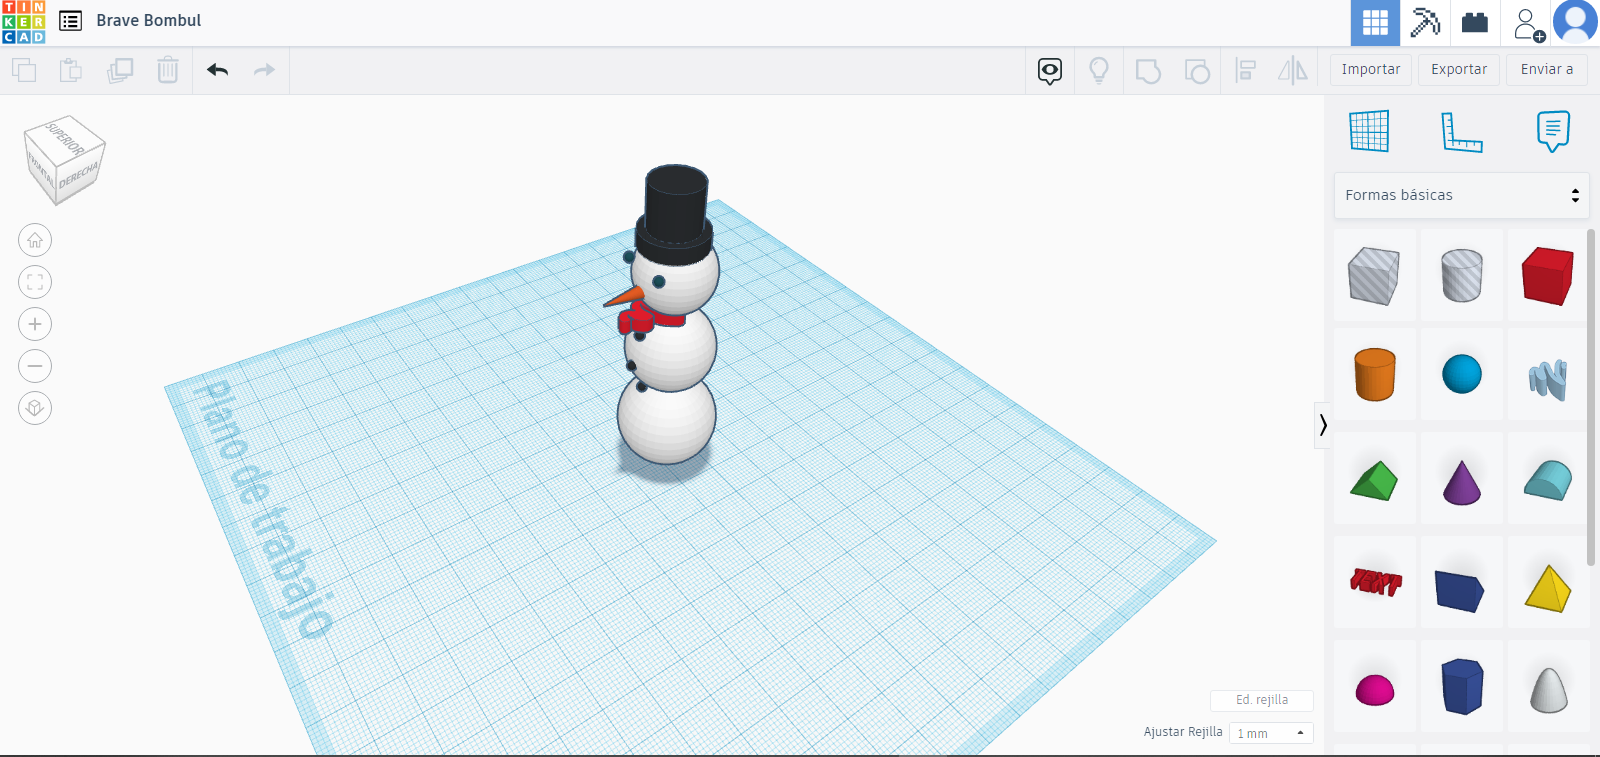The width and height of the screenshot is (1600, 757).
Task: Zoom out with the minus button
Action: pos(35,366)
